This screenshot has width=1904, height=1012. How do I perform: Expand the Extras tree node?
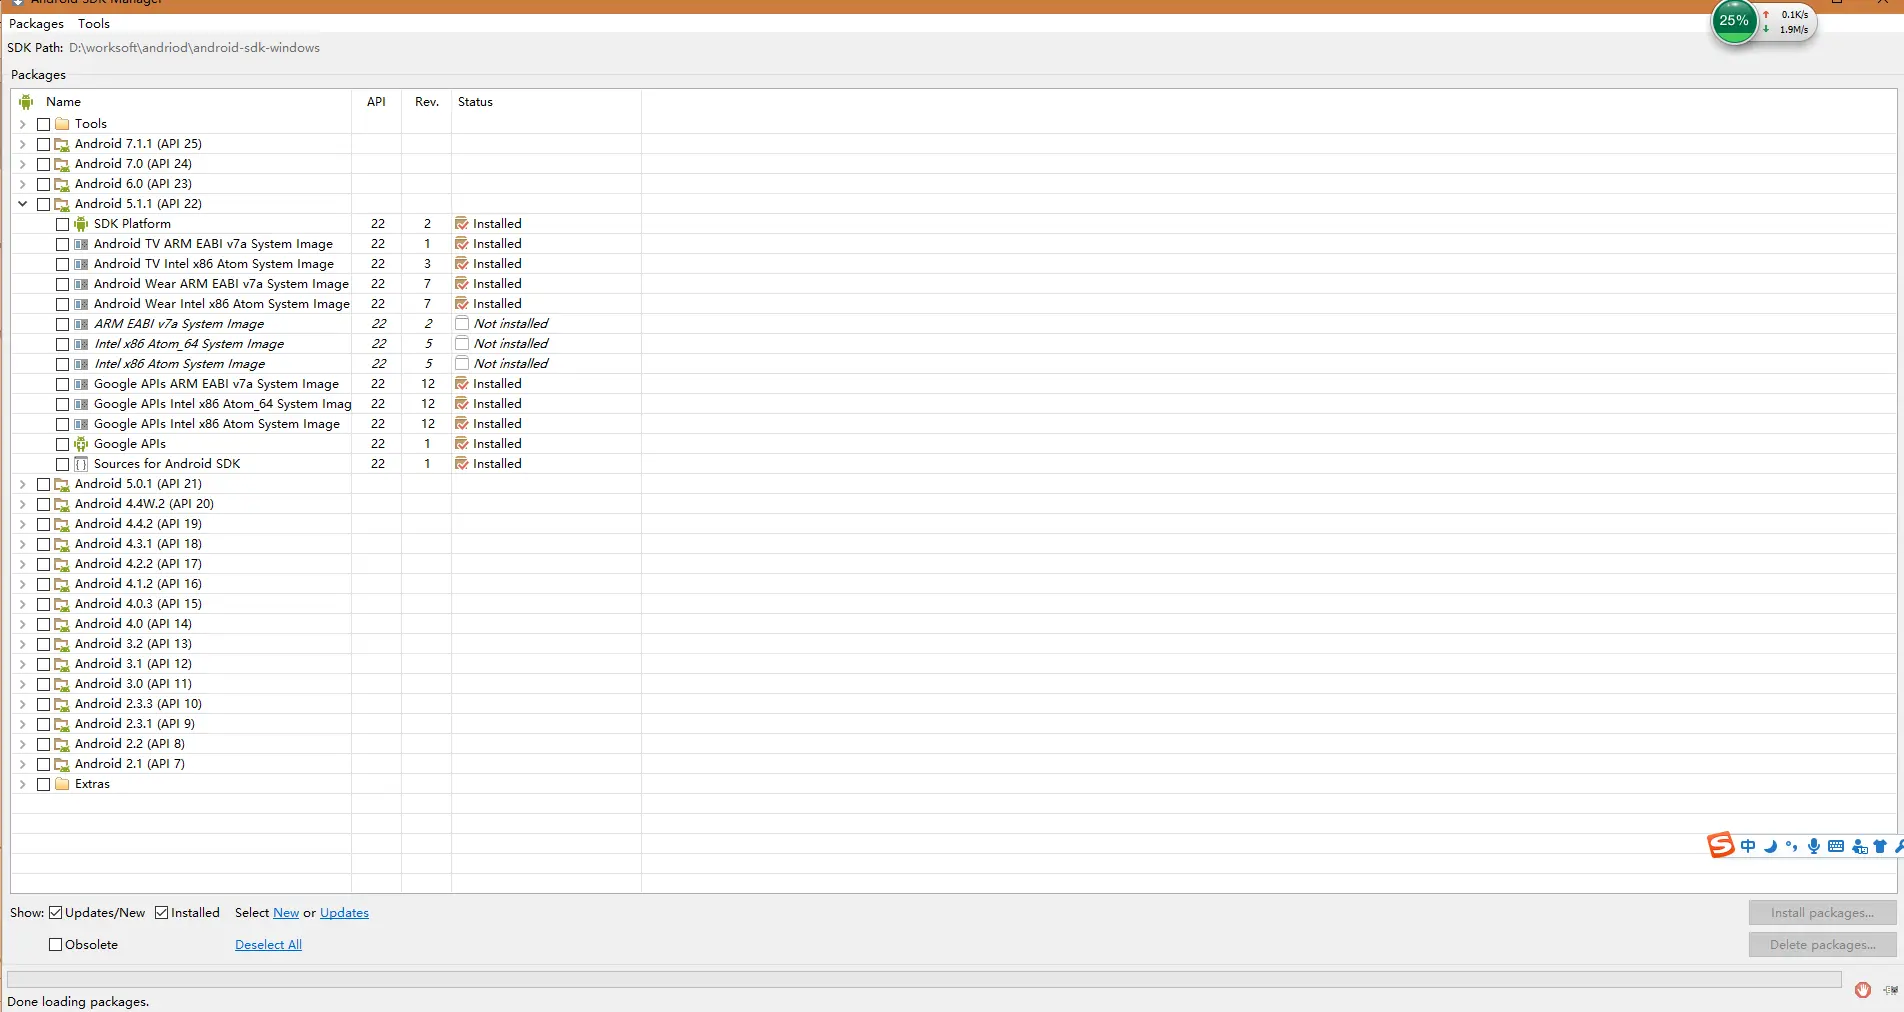(x=23, y=784)
